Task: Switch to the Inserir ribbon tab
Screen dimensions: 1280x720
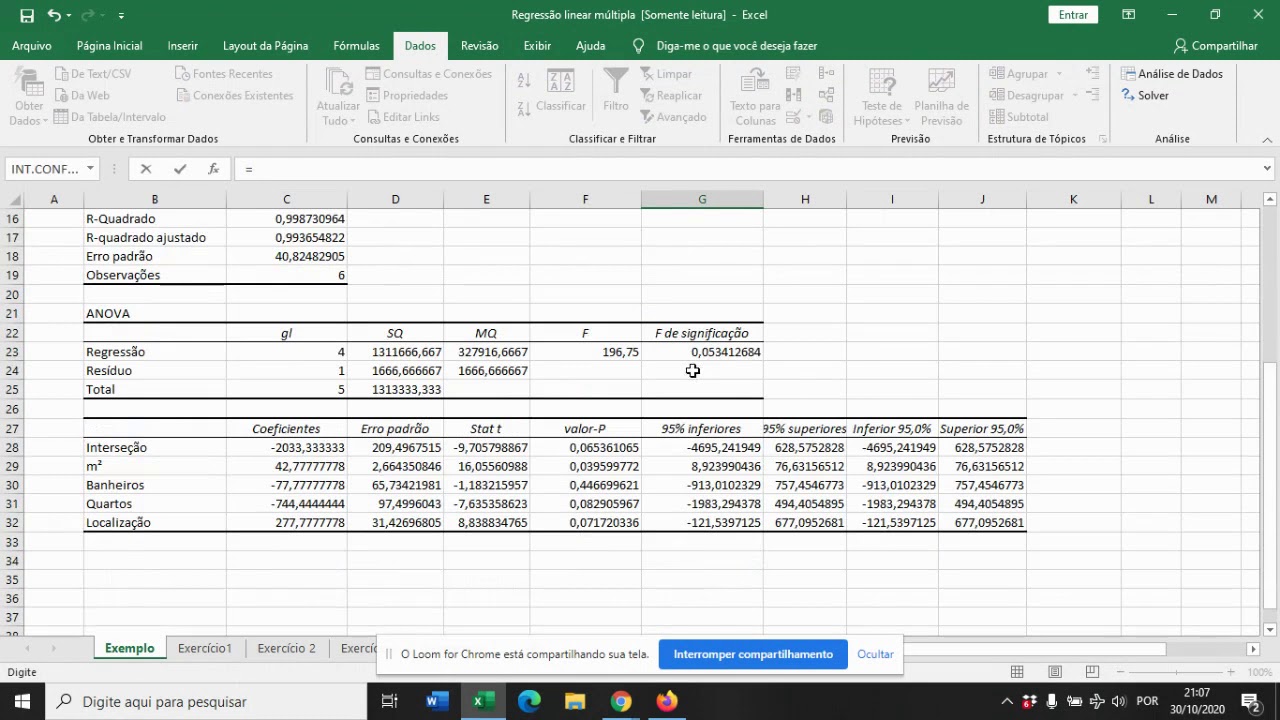Action: tap(183, 46)
